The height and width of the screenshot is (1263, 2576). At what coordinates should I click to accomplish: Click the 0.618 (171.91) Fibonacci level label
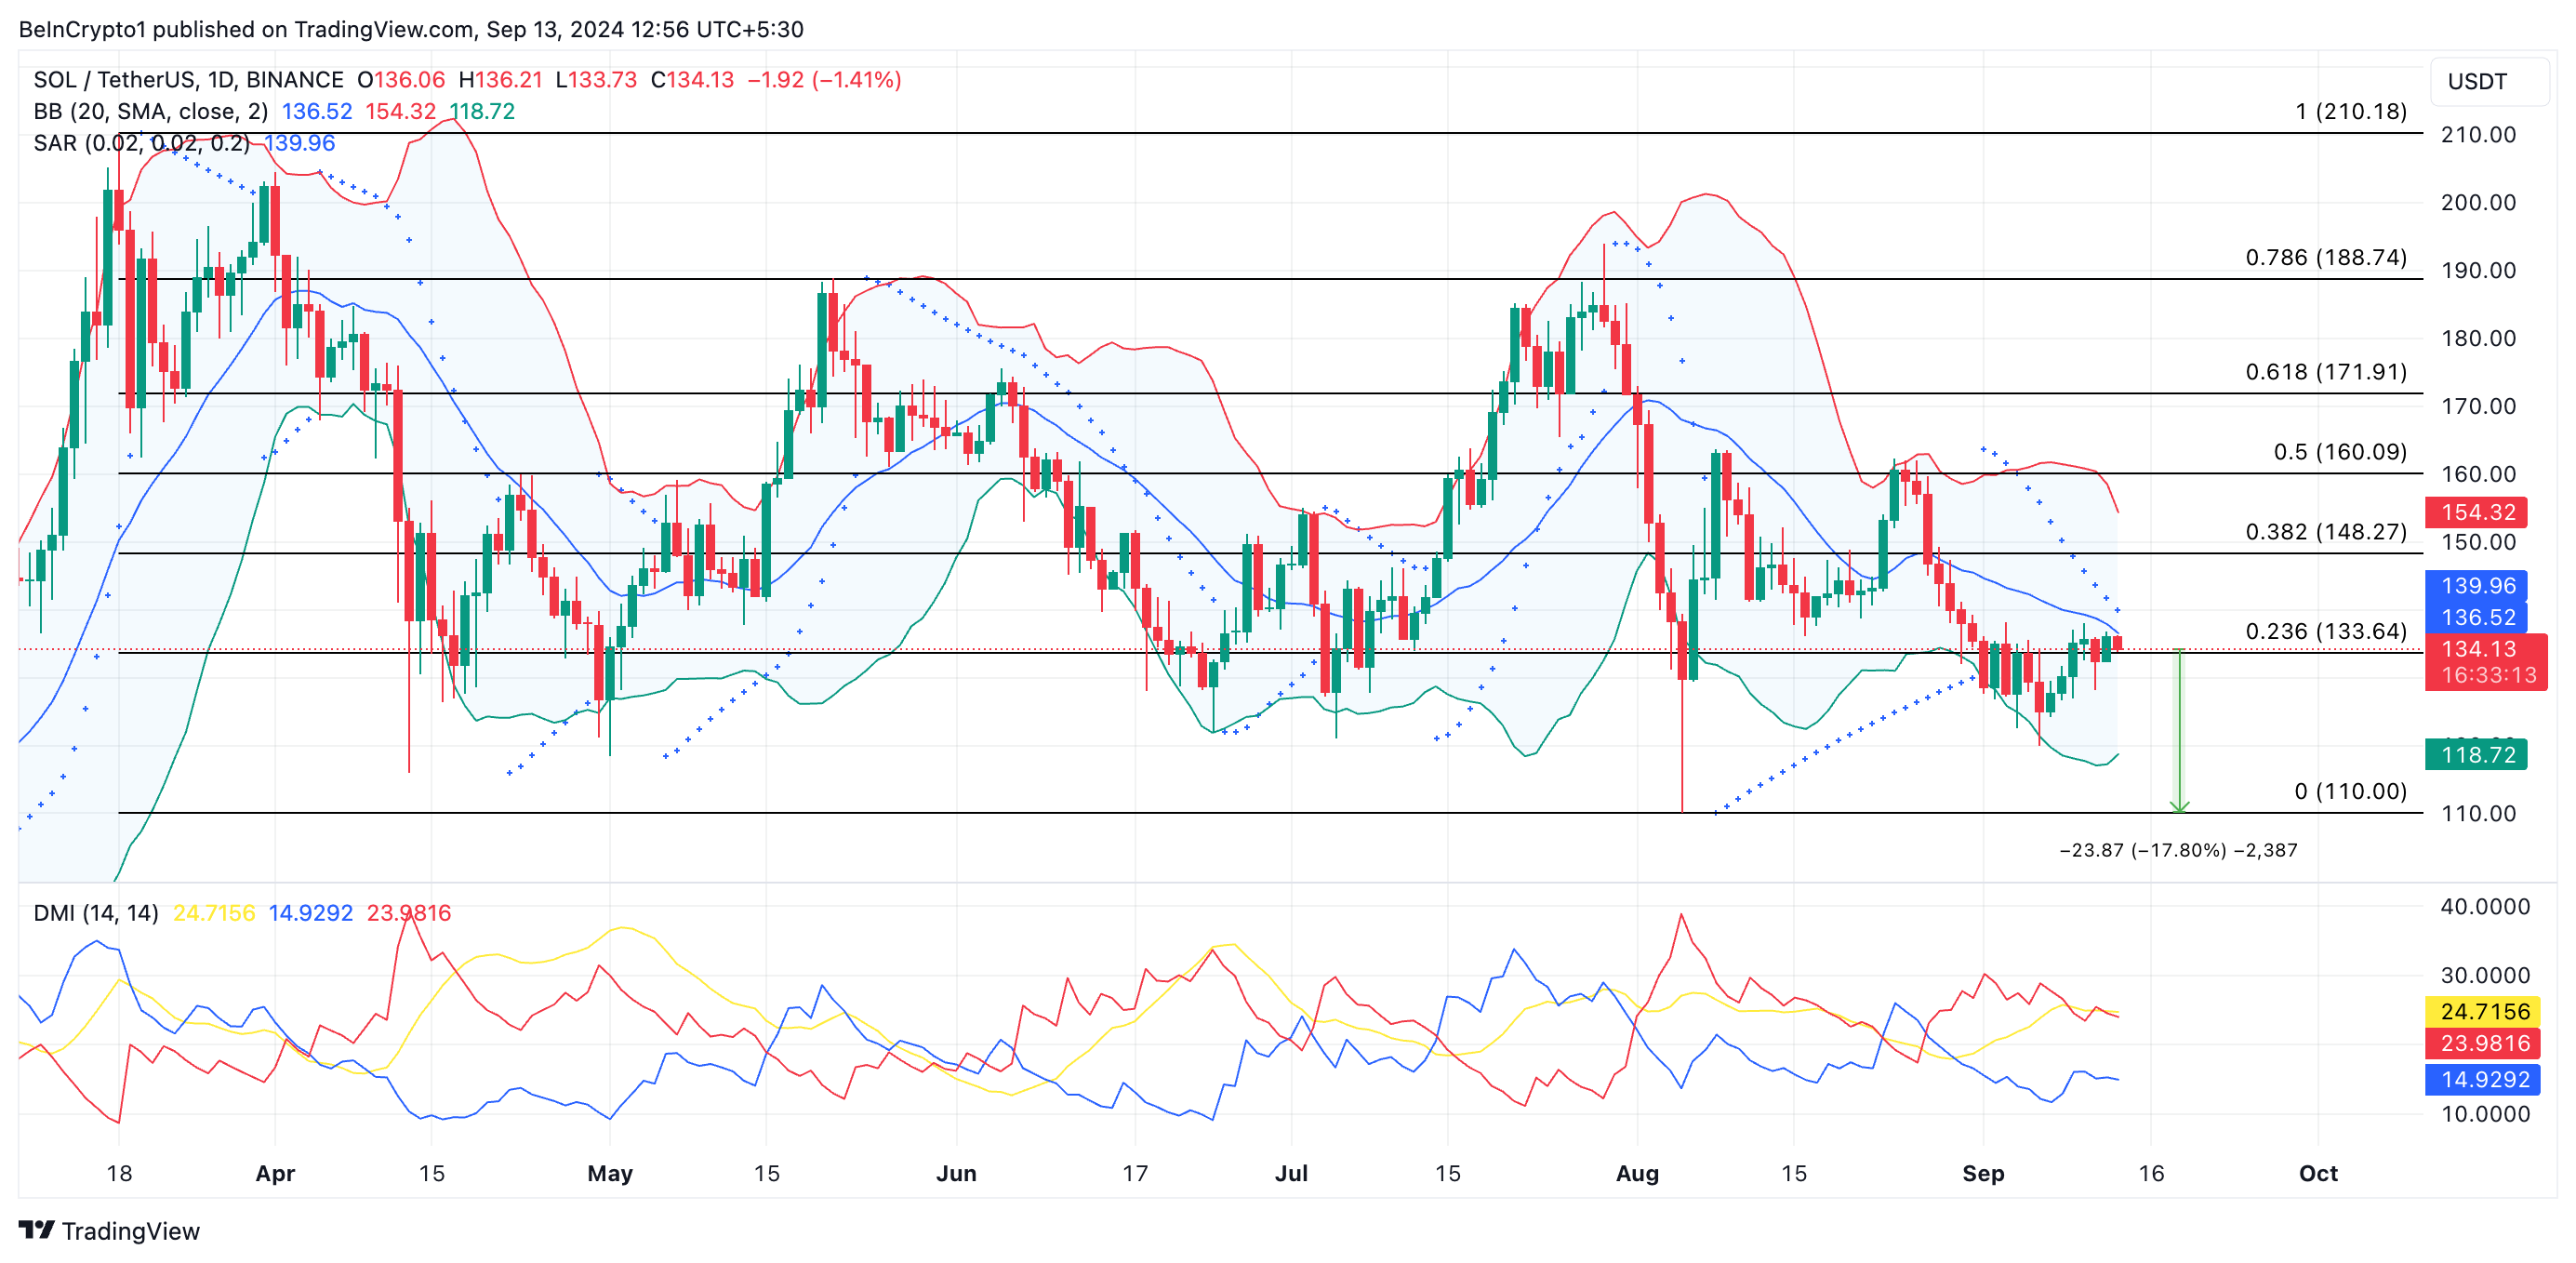pos(2325,371)
